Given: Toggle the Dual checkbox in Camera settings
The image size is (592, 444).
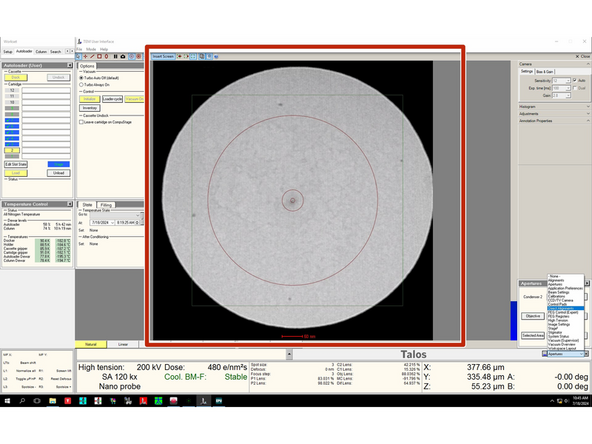Looking at the screenshot, I should point(575,88).
